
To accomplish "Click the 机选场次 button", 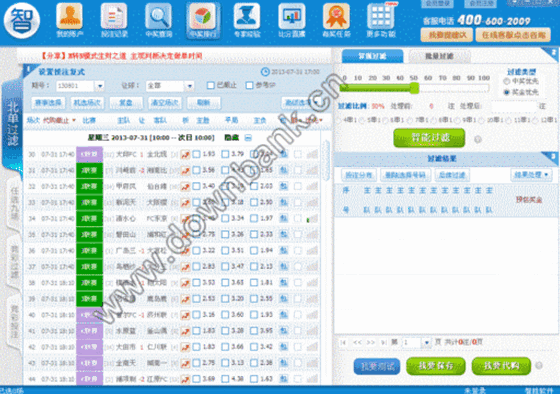I will pos(87,103).
